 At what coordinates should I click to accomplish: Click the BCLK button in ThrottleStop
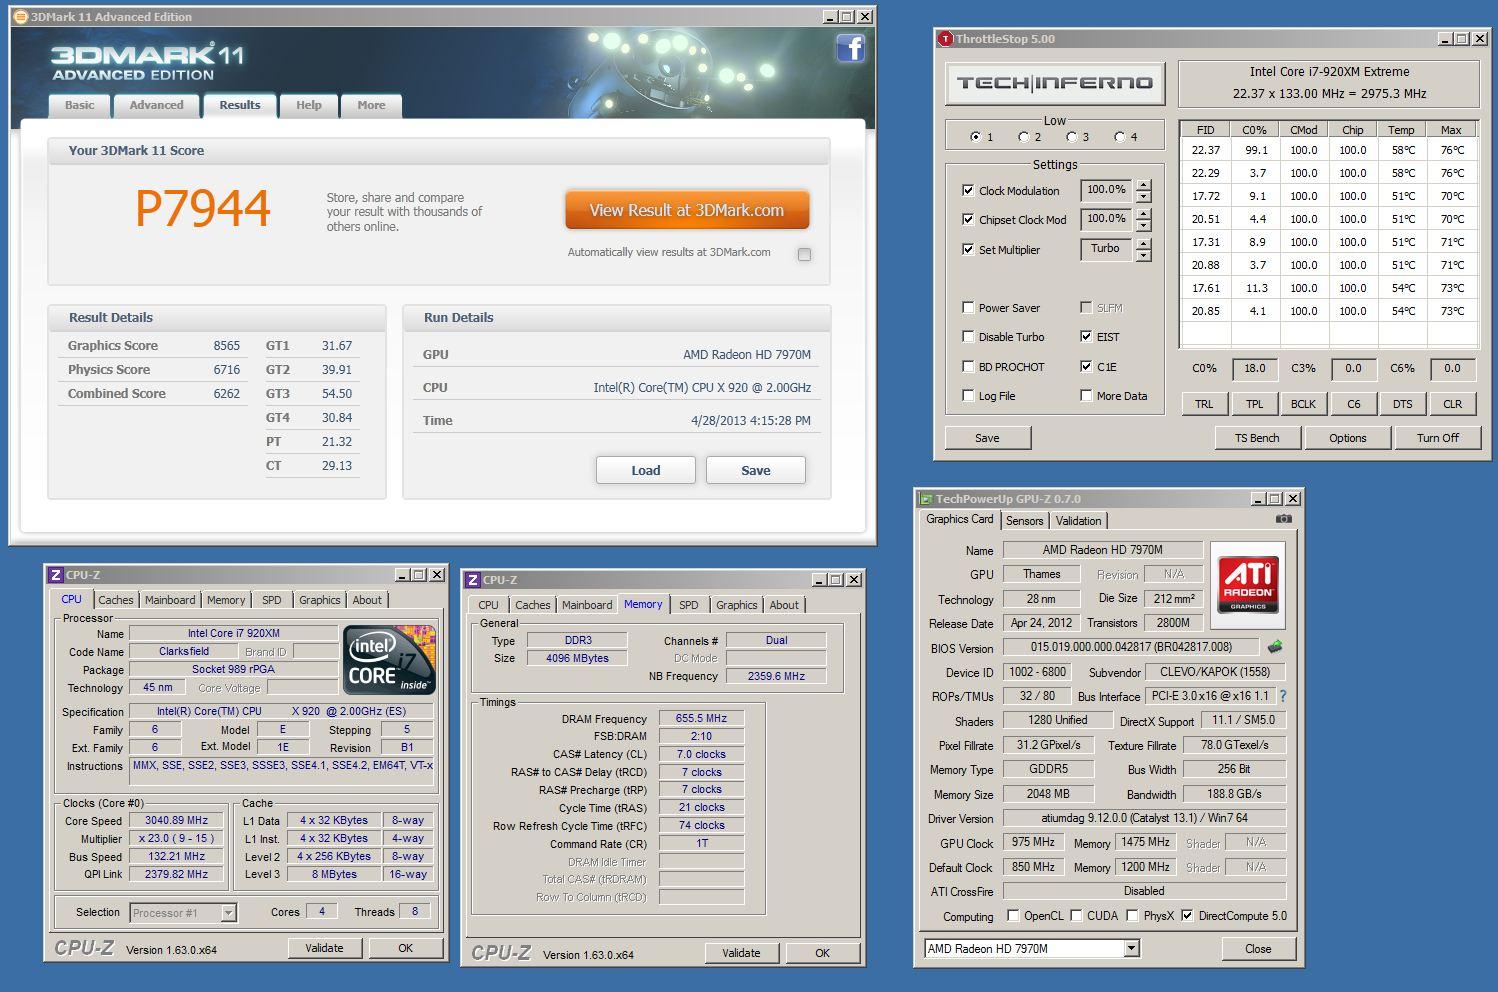(1303, 404)
